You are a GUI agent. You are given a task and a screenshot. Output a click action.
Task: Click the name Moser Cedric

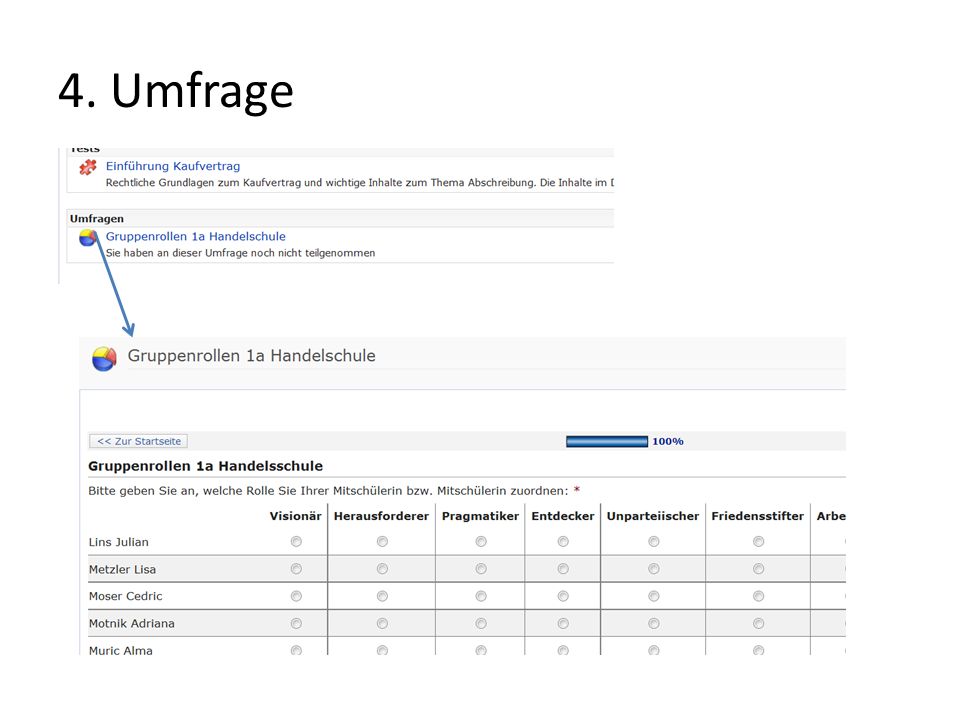click(x=126, y=596)
